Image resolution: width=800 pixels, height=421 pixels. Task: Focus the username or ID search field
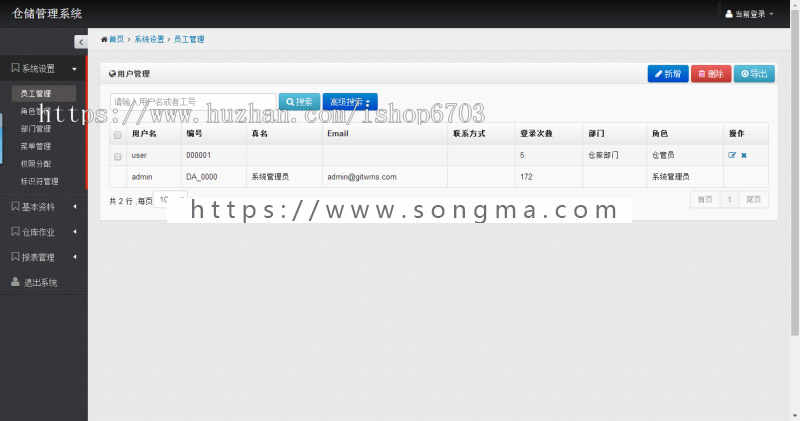(193, 102)
